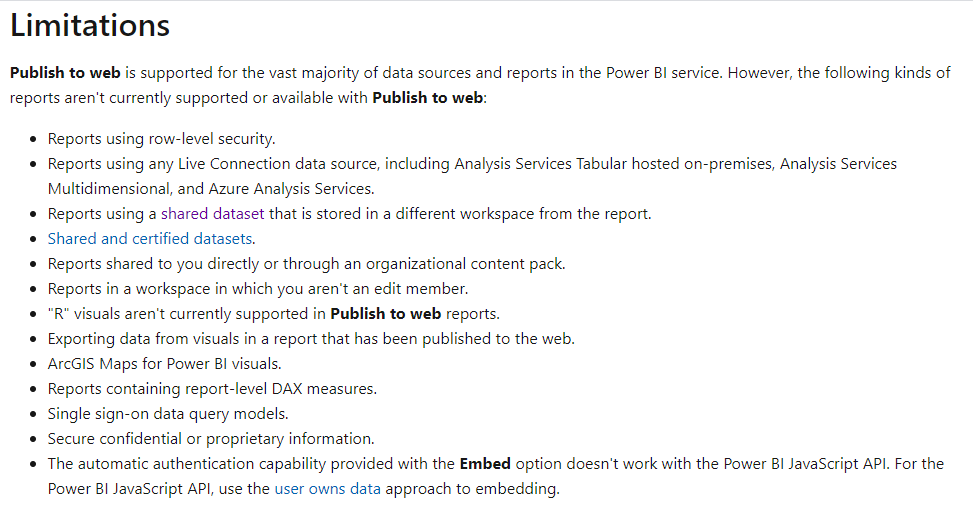Click 'Reports in a workspace' bullet text
The width and height of the screenshot is (973, 508).
click(258, 289)
